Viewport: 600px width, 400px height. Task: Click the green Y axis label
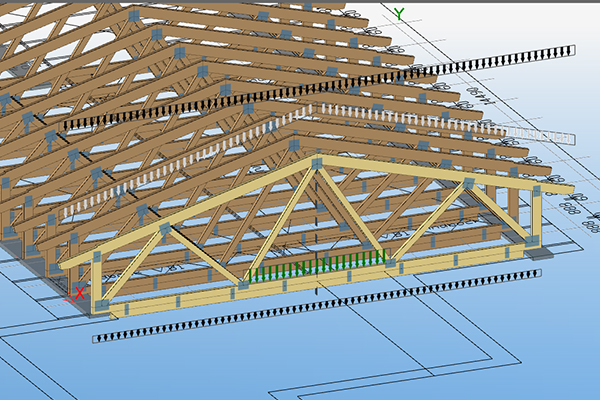(399, 14)
